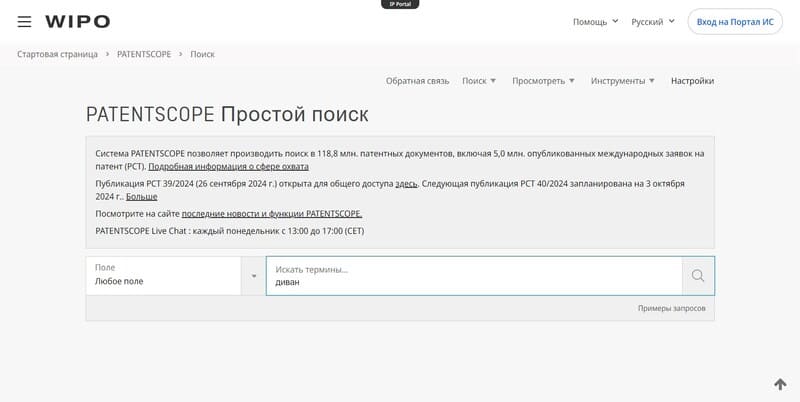Open the Русский language selector
The width and height of the screenshot is (800, 402).
653,21
